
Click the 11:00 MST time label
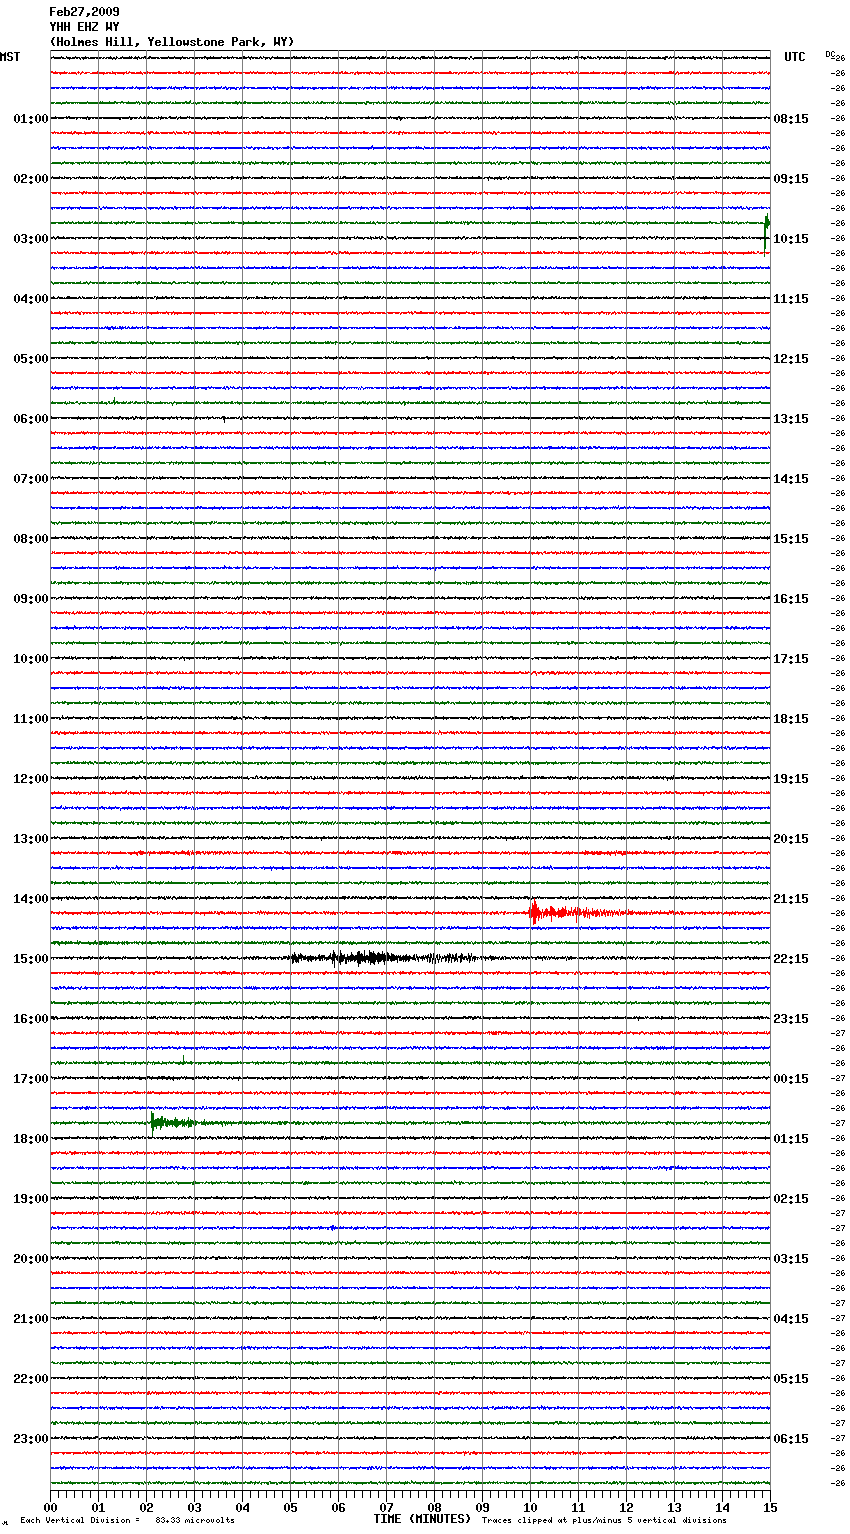tap(31, 719)
